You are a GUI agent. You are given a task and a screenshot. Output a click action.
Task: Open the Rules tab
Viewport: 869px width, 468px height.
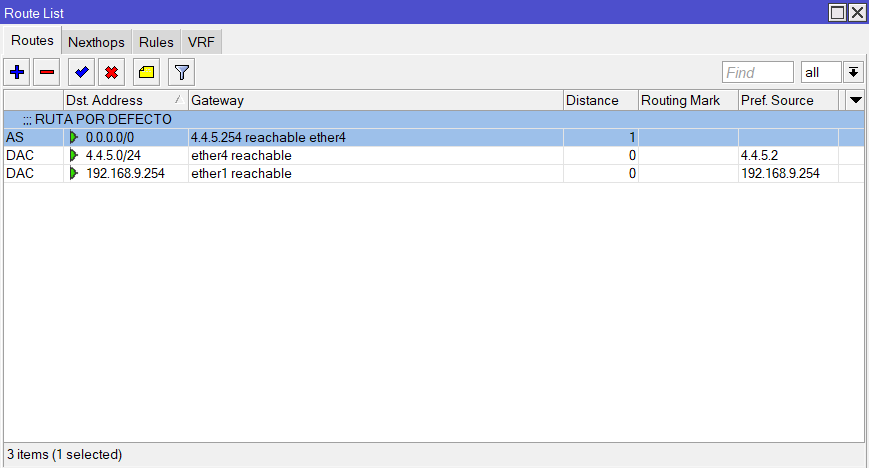click(x=156, y=42)
